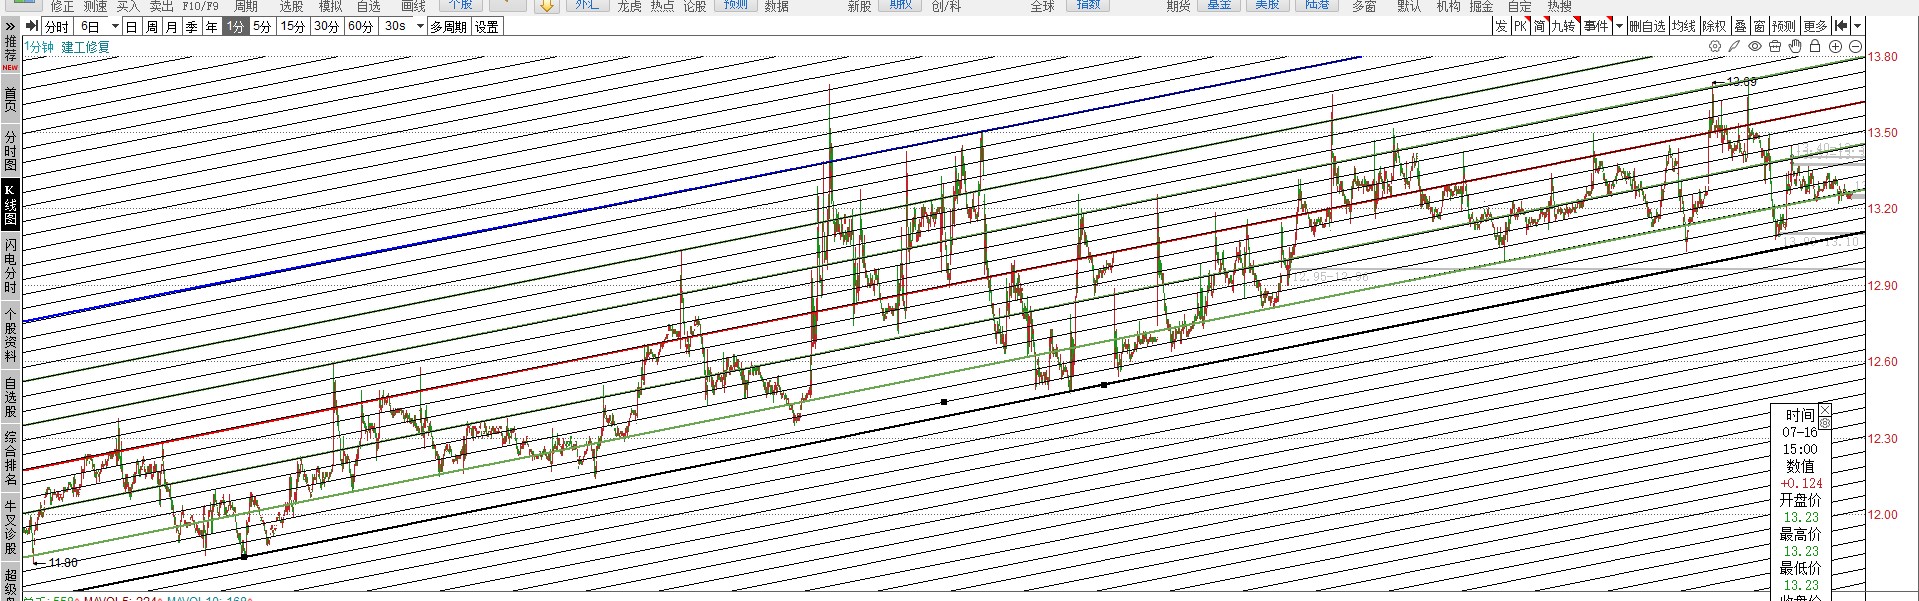1919x601 pixels.
Task: Select the 30s period
Action: pyautogui.click(x=396, y=26)
